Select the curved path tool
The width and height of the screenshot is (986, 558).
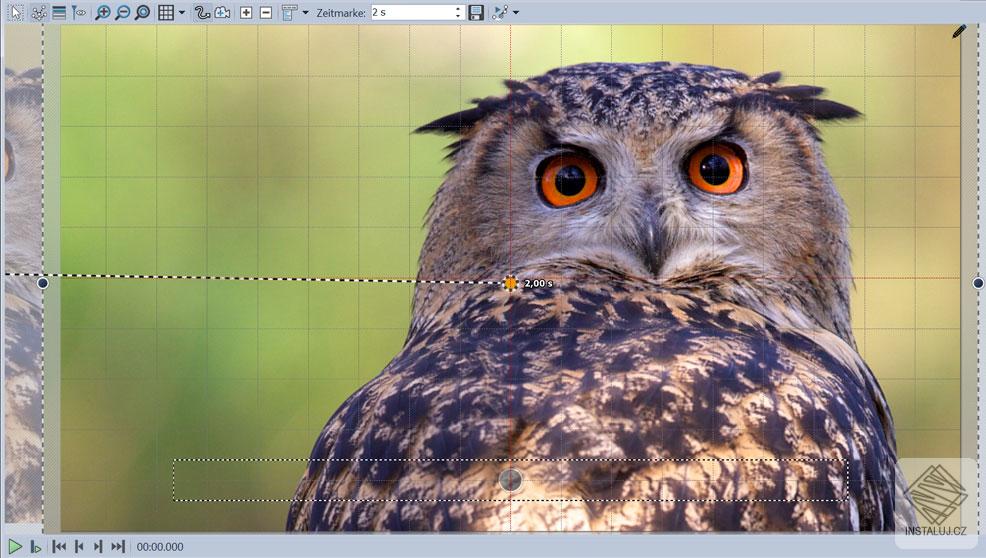point(202,13)
